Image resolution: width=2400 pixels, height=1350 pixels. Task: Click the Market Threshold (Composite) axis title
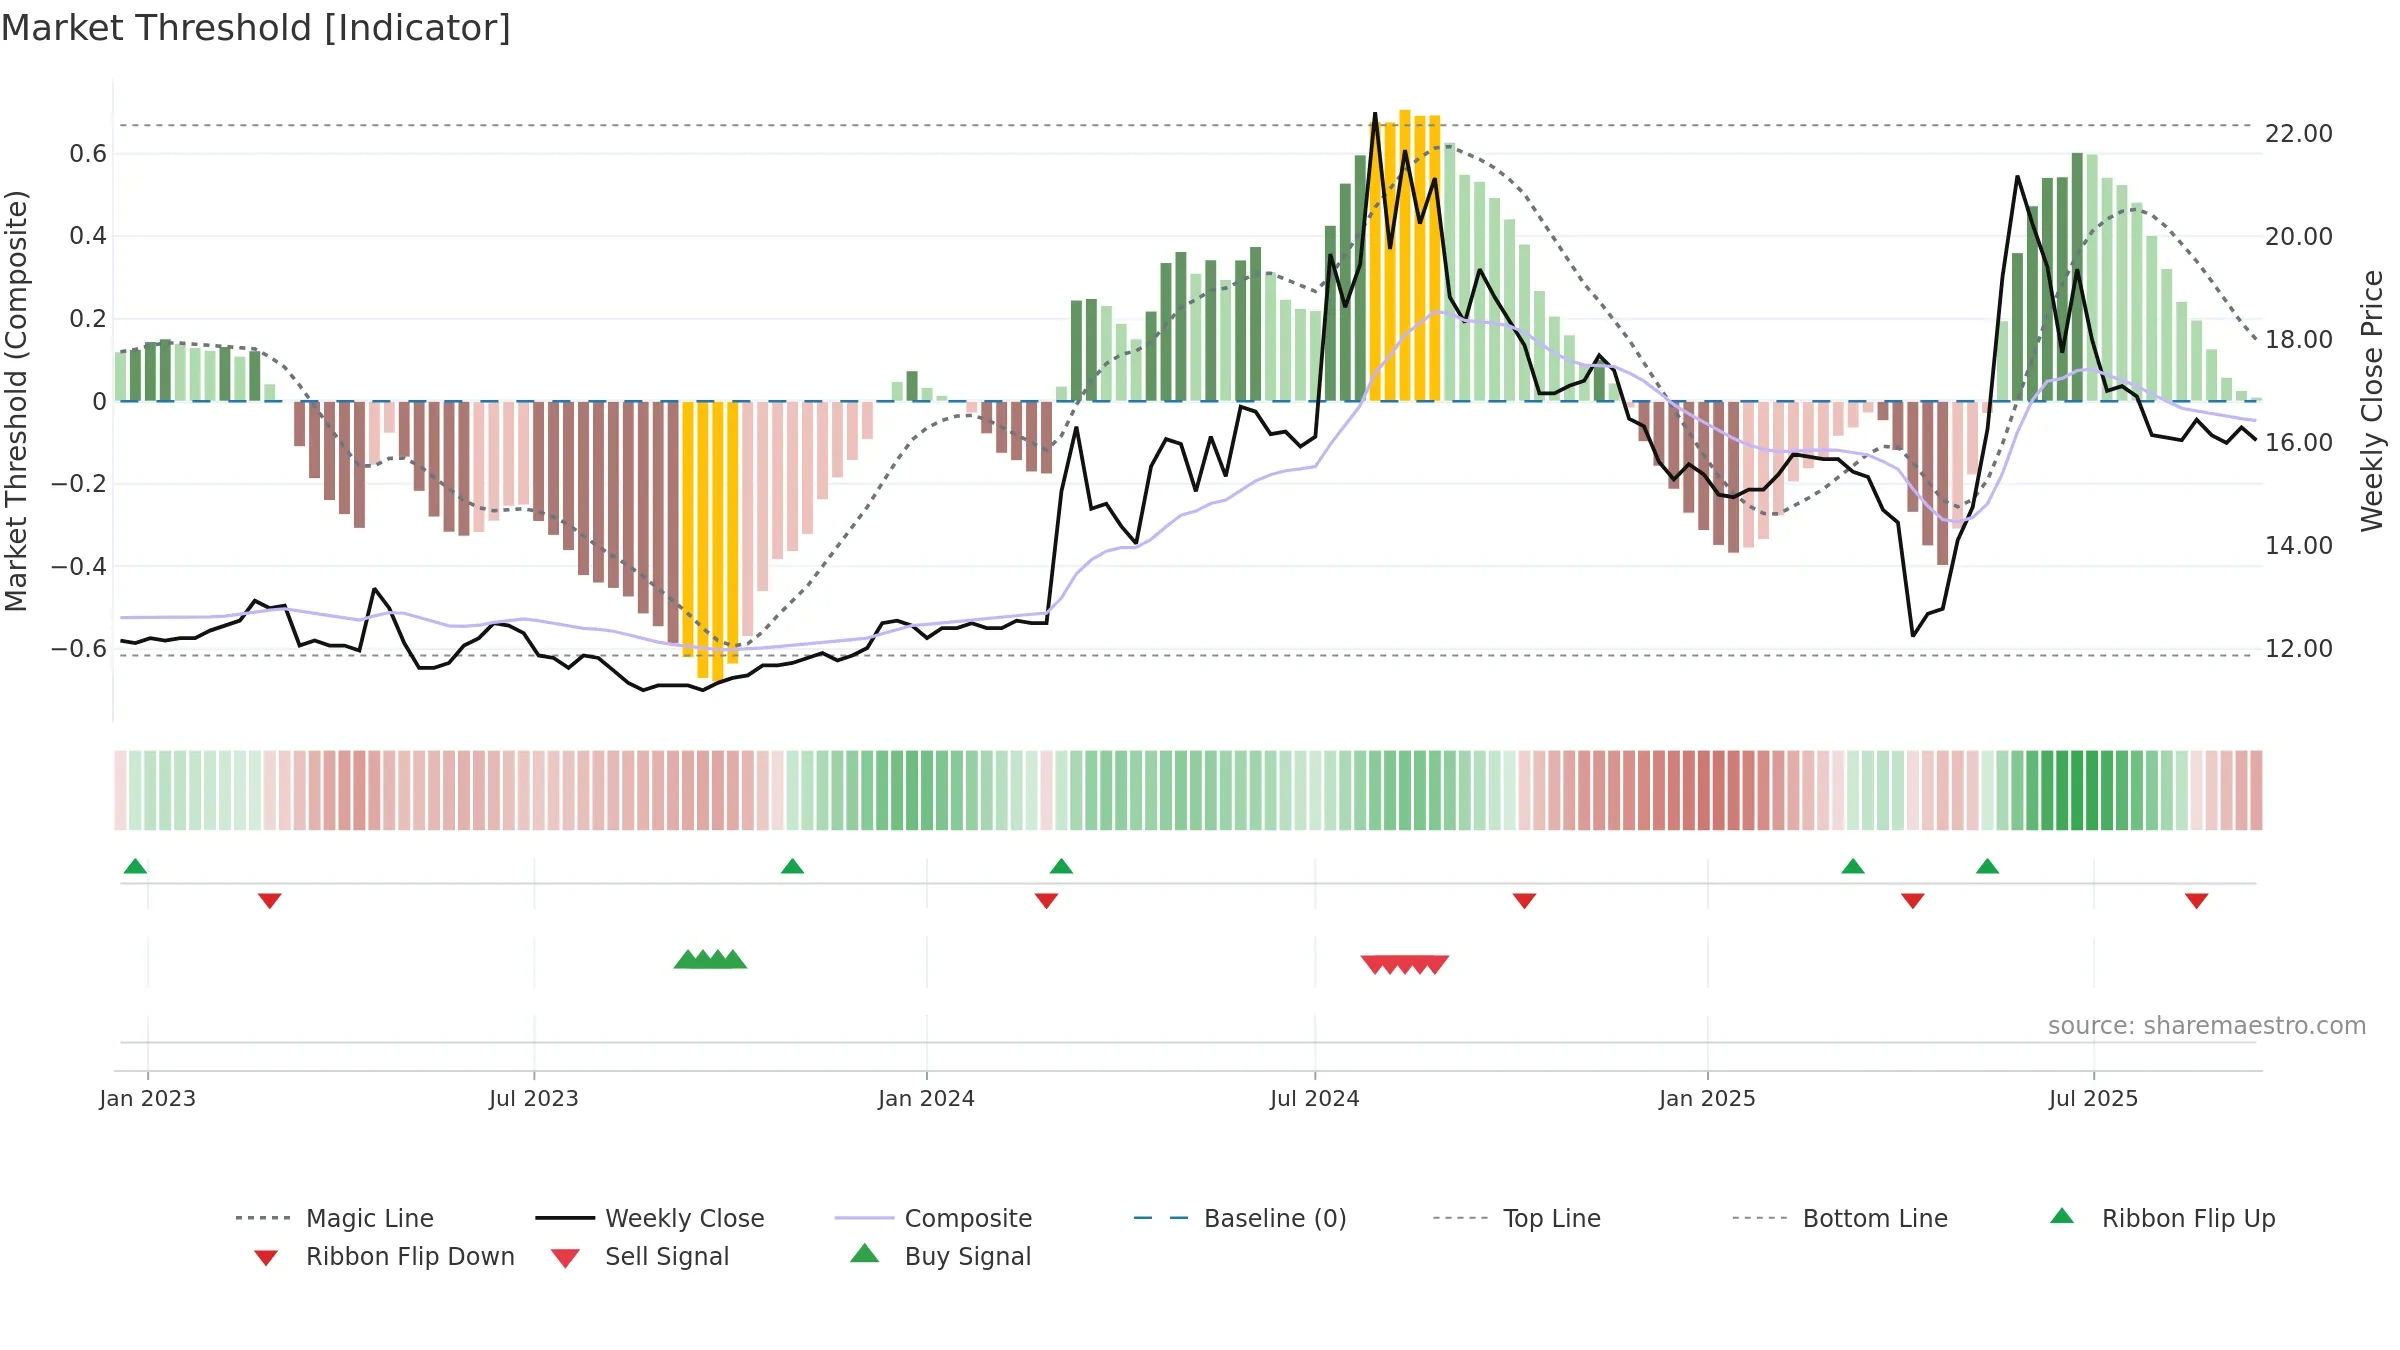point(16,401)
